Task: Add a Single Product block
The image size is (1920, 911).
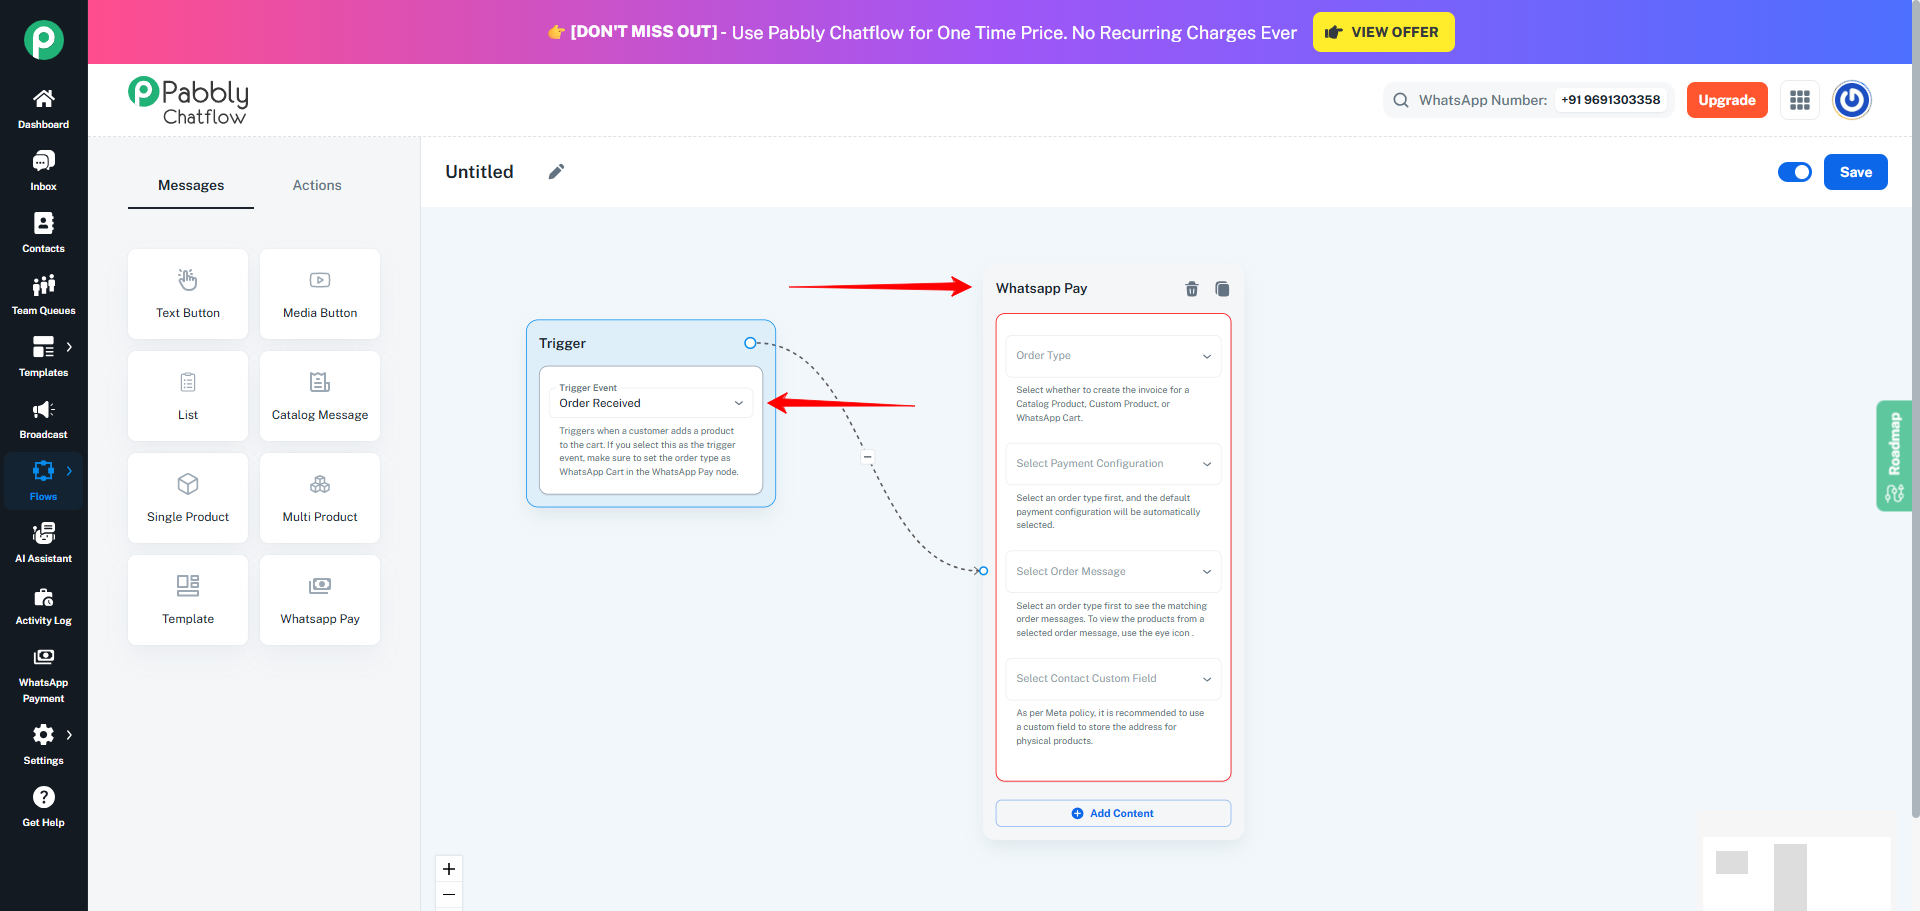Action: click(188, 498)
